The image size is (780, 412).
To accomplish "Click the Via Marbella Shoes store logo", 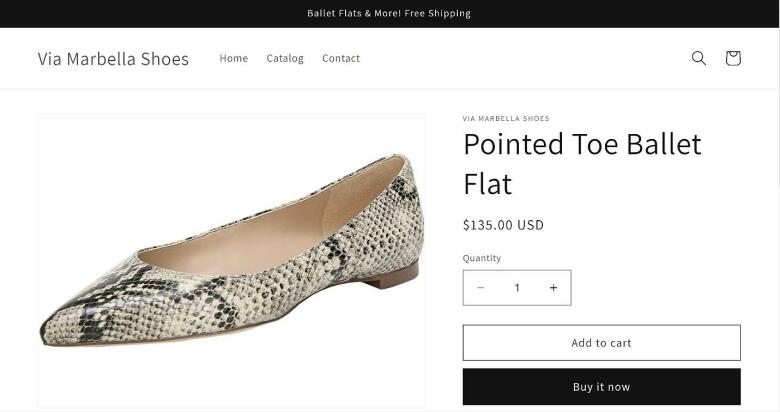I will coord(113,59).
